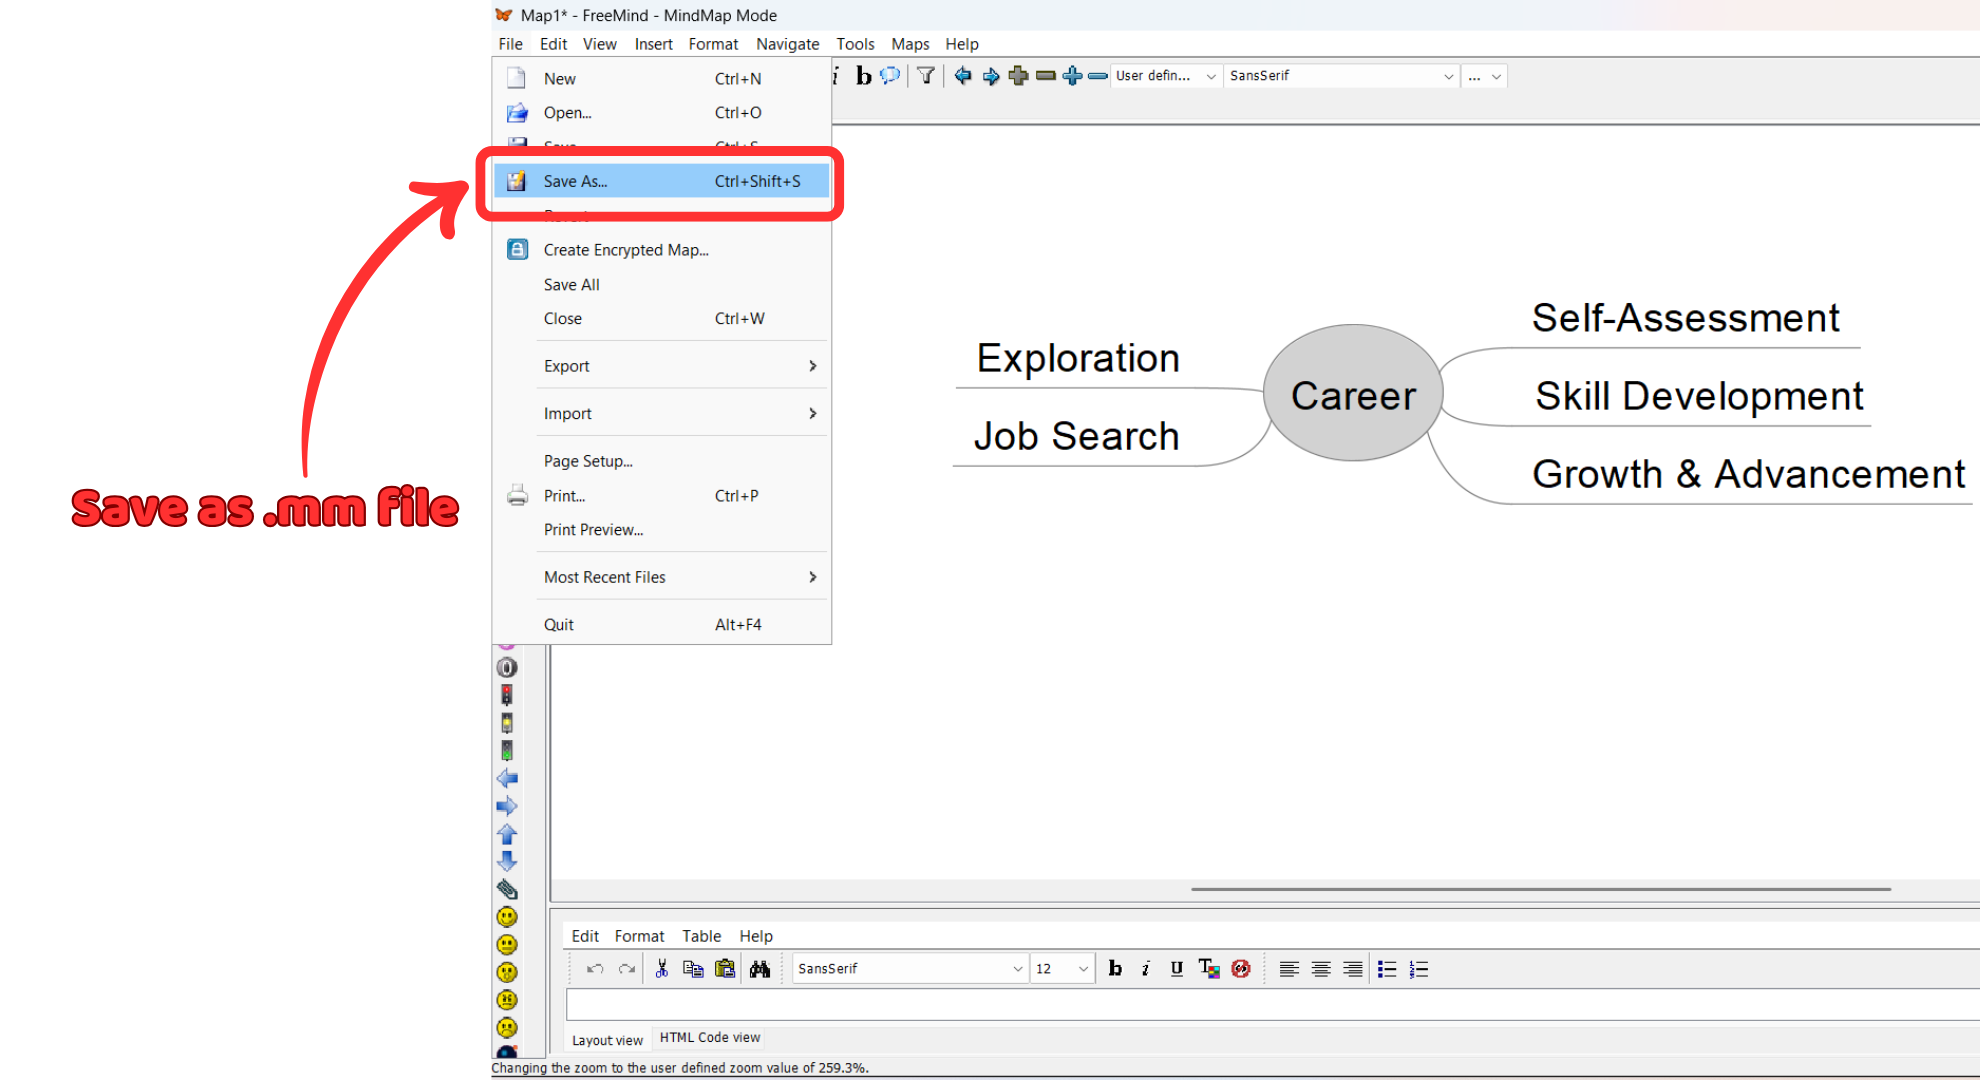Click the blue right arrow in main toolbar
Screen dimensions: 1980x1080
(991, 76)
